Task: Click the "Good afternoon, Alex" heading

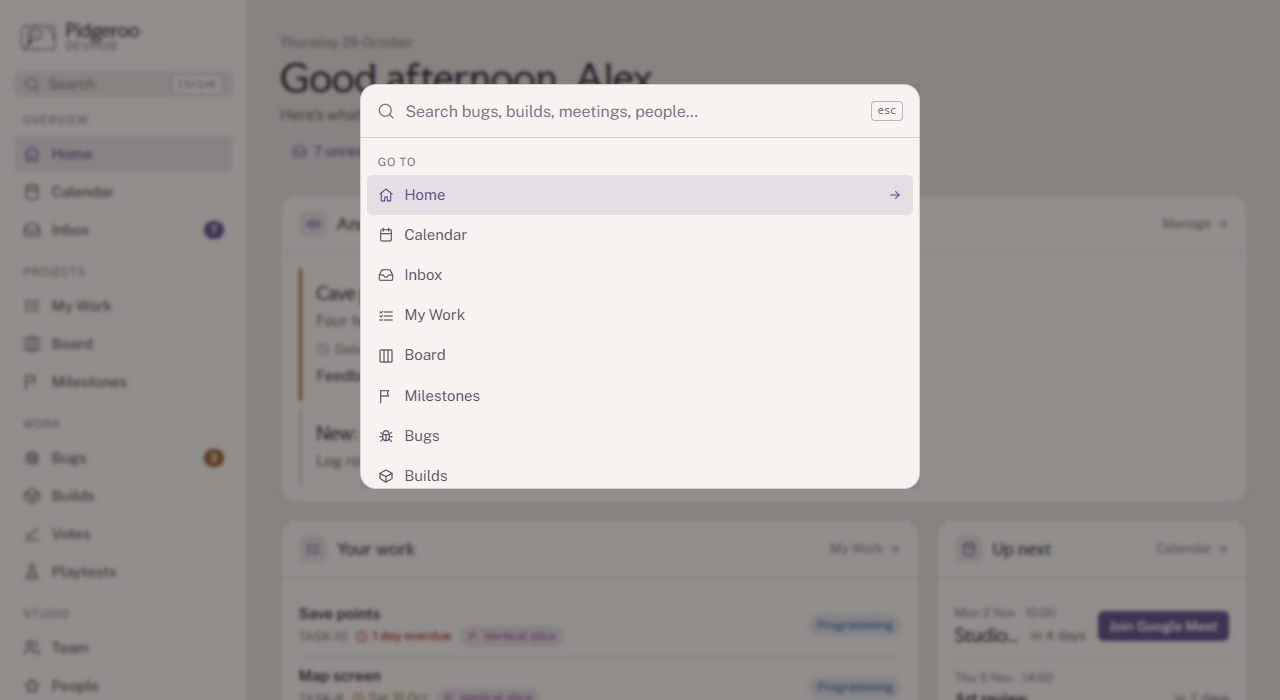Action: point(466,78)
